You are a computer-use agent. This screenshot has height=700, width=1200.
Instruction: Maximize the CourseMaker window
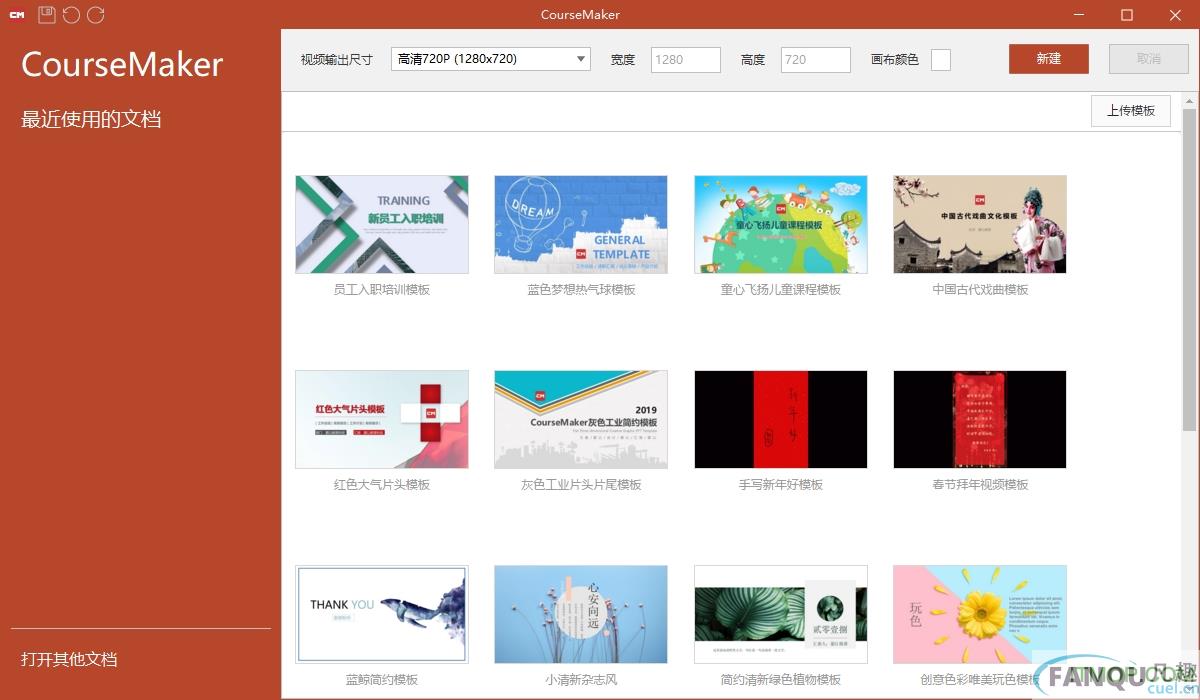pyautogui.click(x=1127, y=15)
